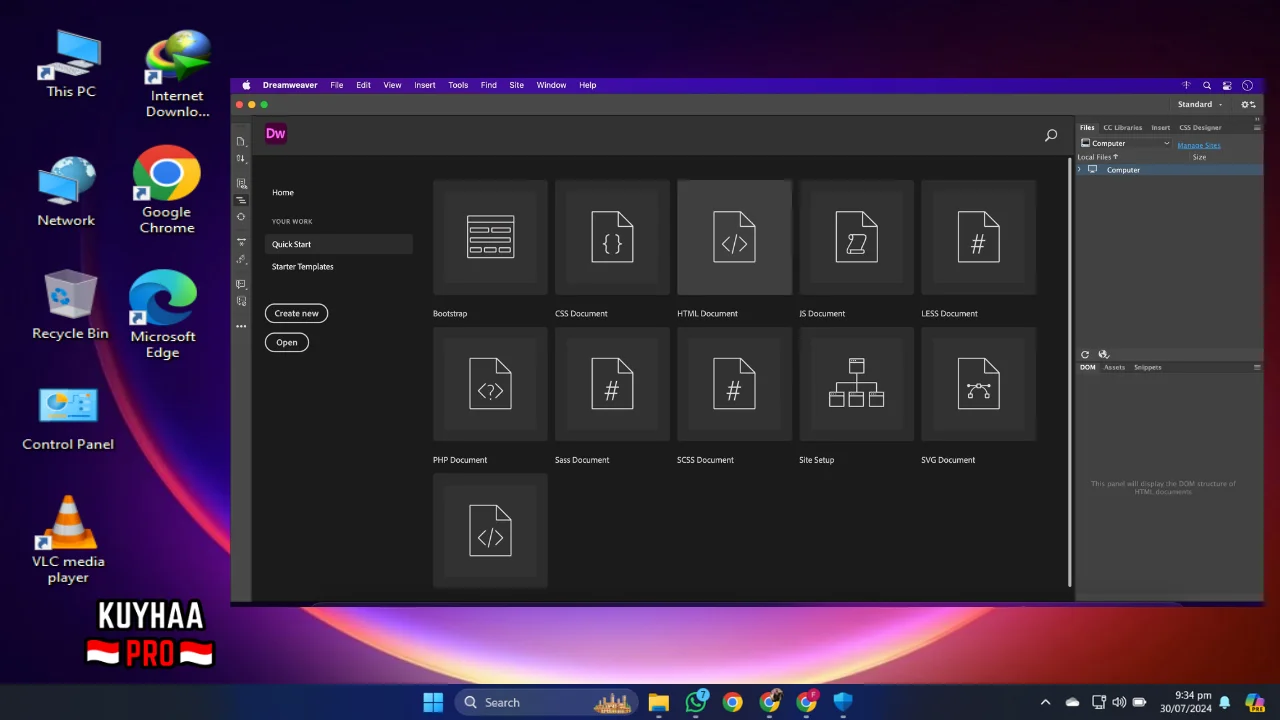Open VLC media player desktop shortcut
The width and height of the screenshot is (1280, 720).
tap(68, 539)
